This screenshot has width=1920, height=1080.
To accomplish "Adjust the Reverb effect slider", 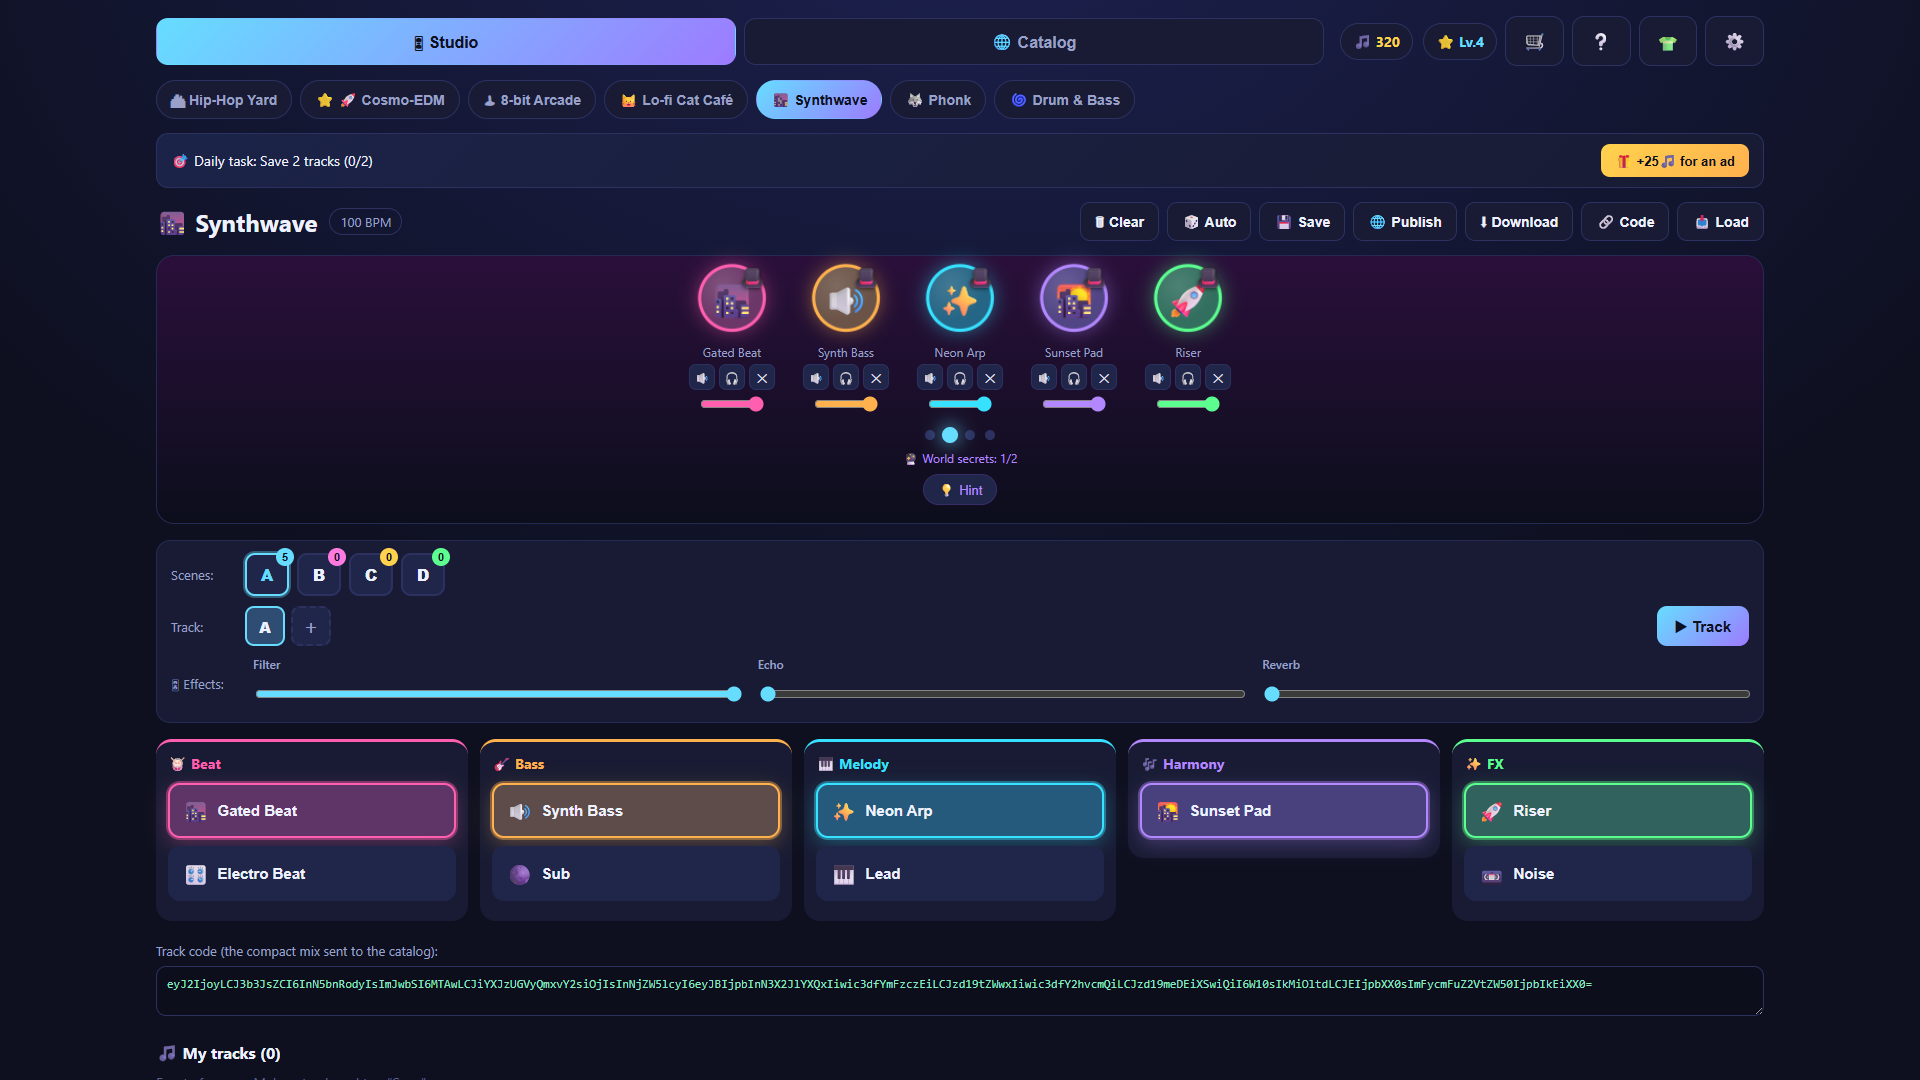I will (1507, 694).
